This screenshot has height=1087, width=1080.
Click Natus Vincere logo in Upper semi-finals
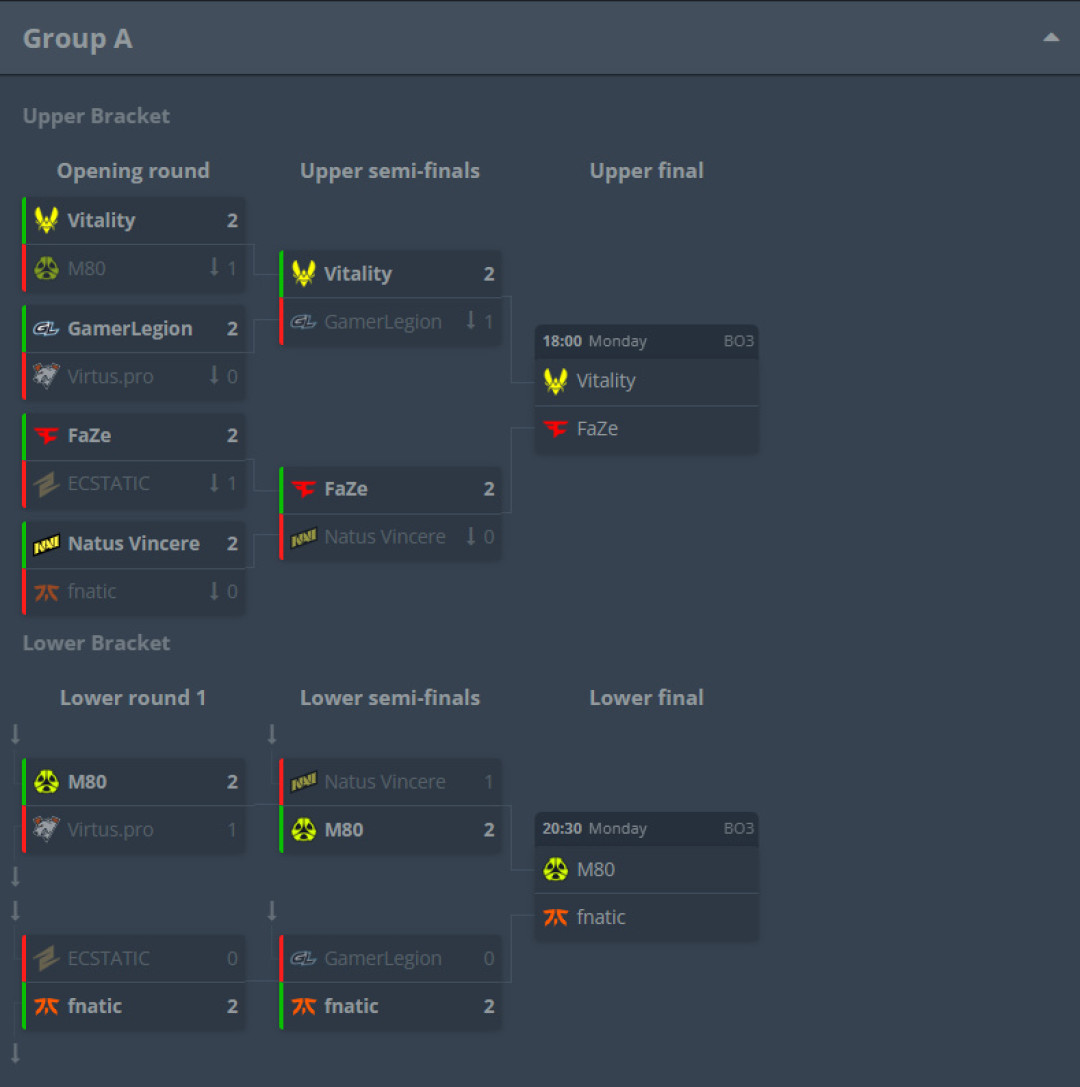[x=304, y=537]
